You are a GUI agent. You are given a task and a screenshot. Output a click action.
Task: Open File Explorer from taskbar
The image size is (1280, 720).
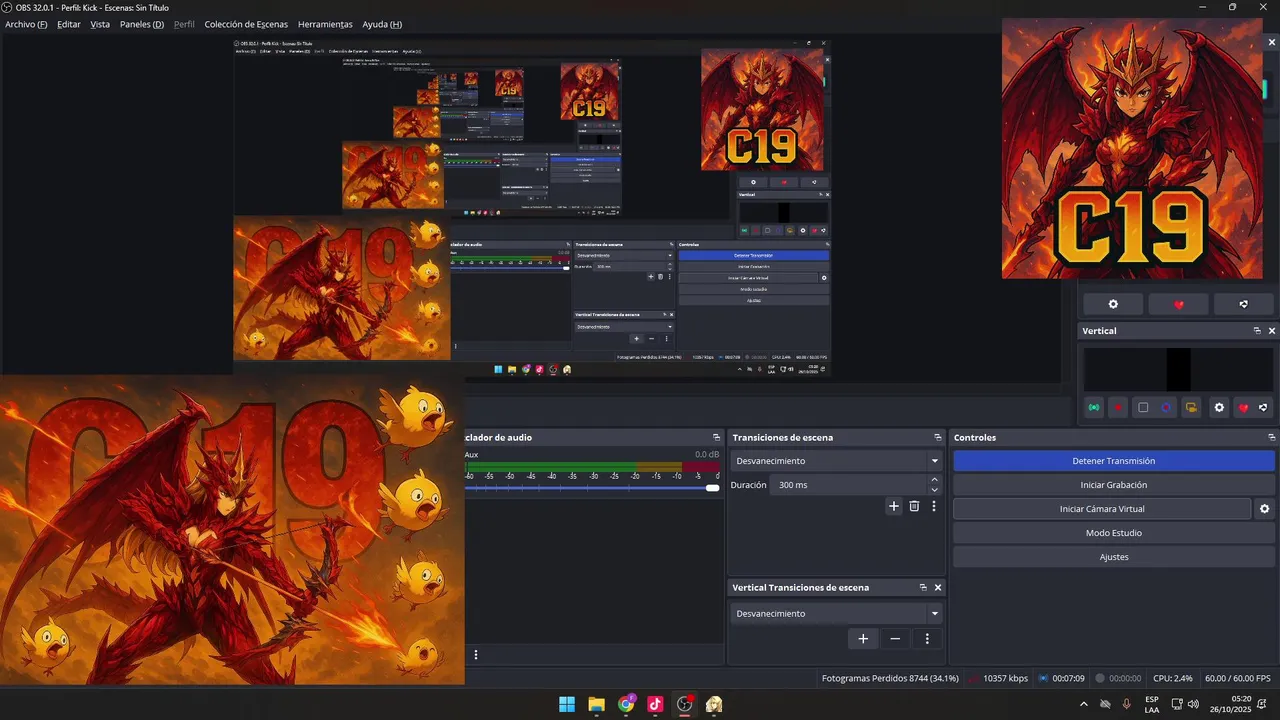pos(596,704)
